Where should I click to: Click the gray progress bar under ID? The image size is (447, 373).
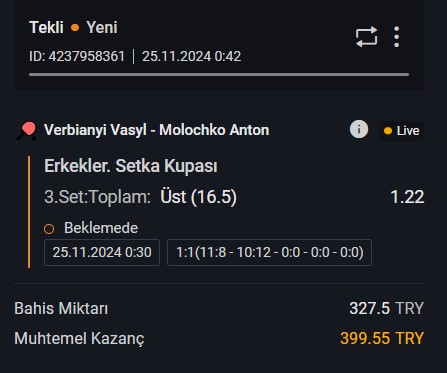[219, 75]
